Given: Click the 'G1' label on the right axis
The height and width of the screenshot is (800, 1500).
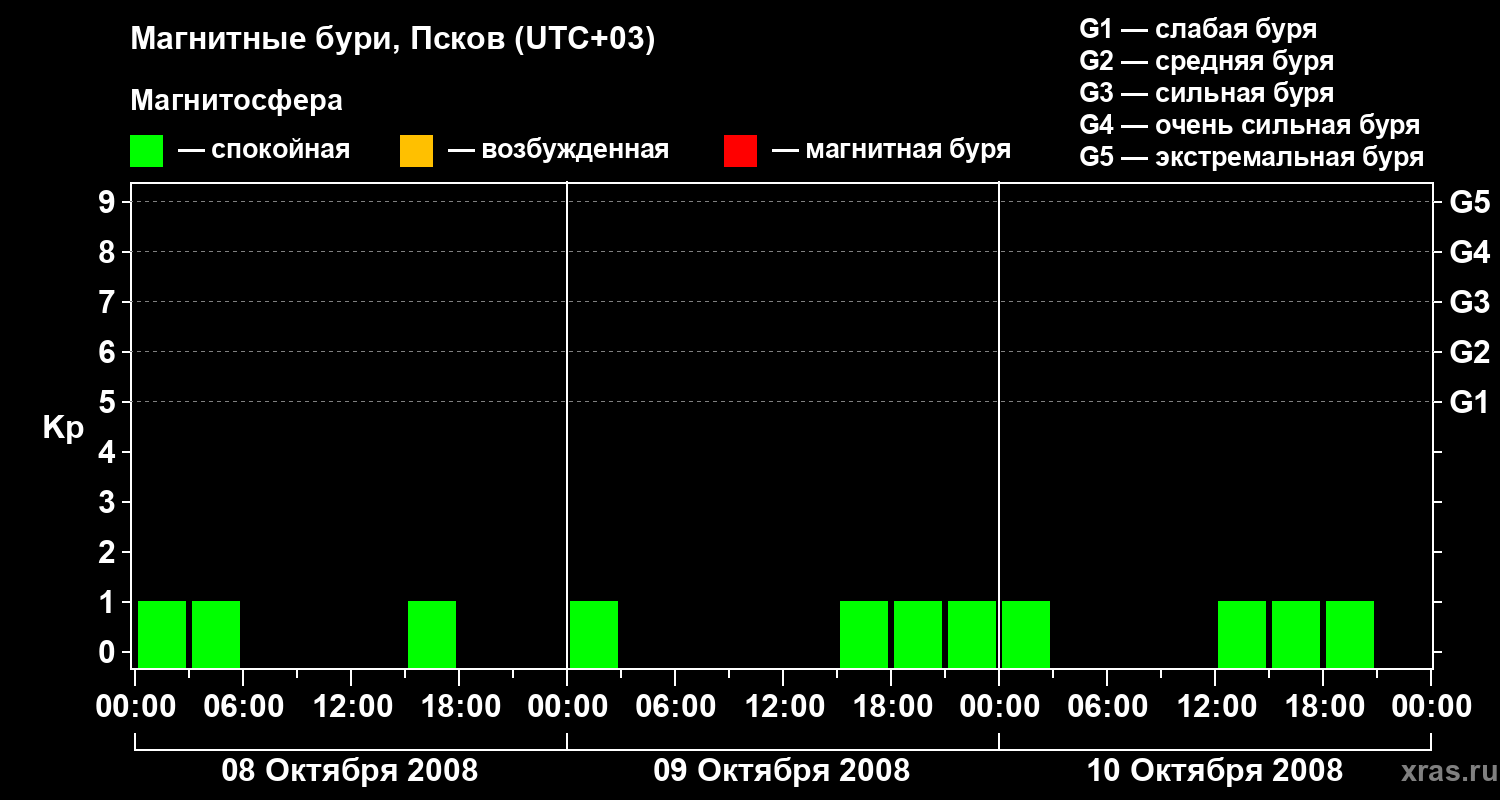Looking at the screenshot, I should click(x=1470, y=402).
